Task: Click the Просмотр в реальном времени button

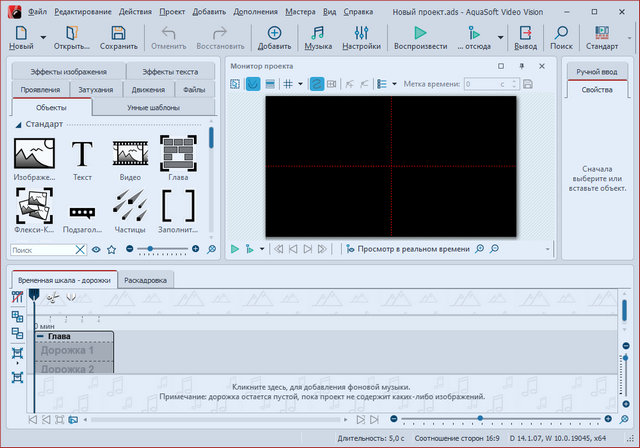Action: (410, 249)
